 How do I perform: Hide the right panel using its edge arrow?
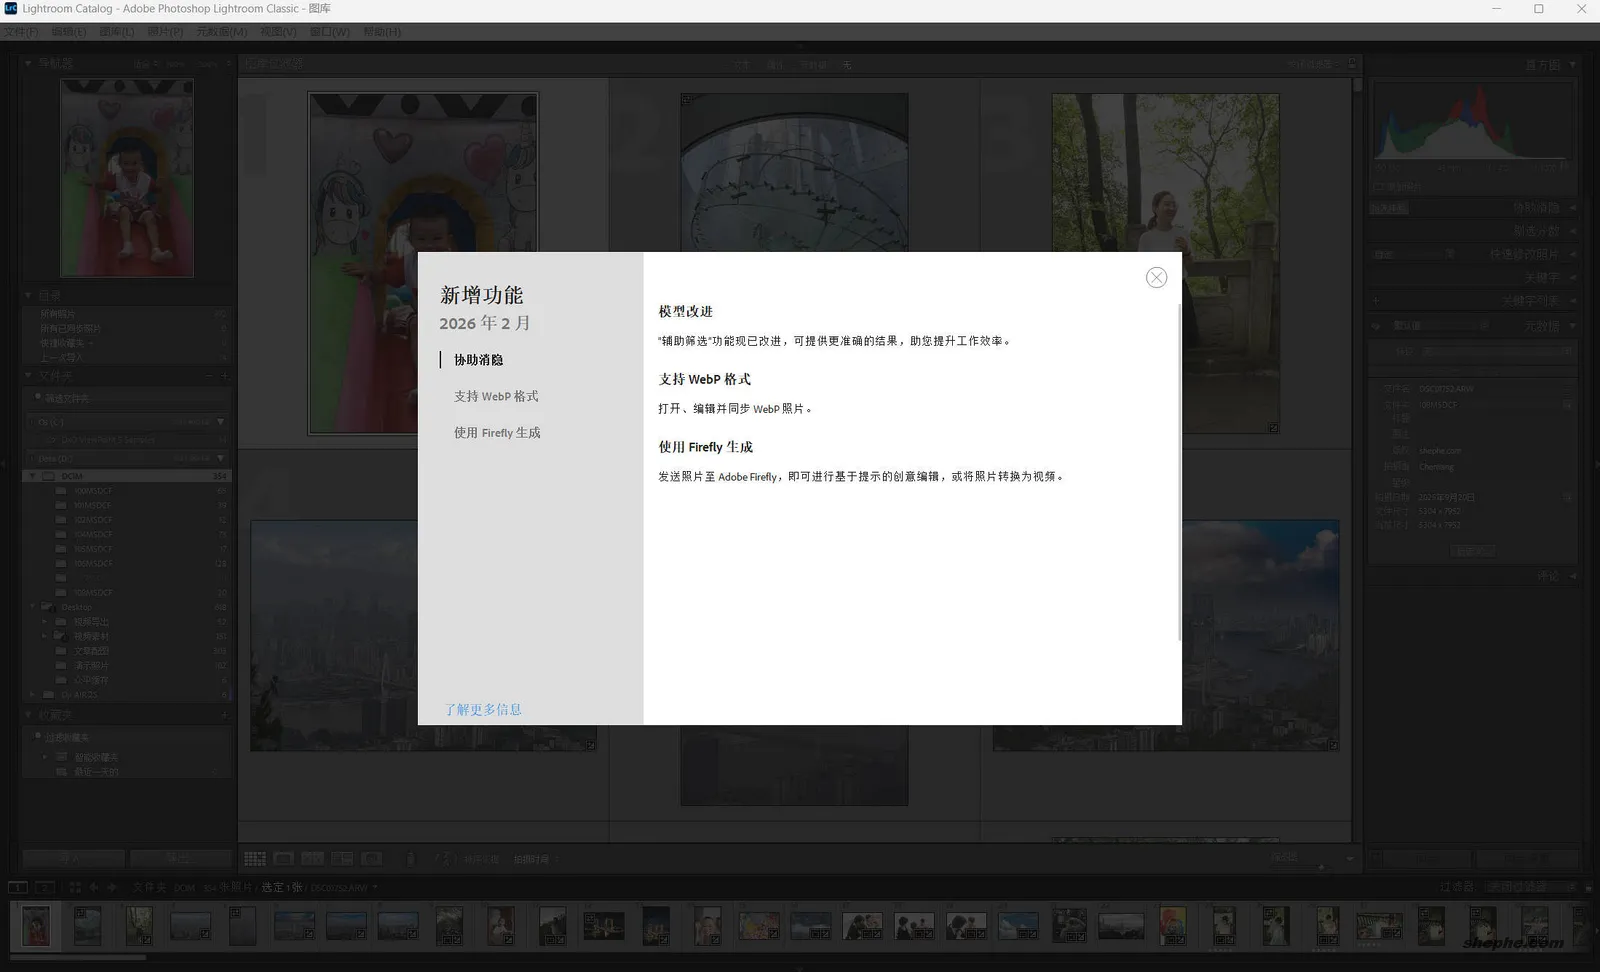1594,460
